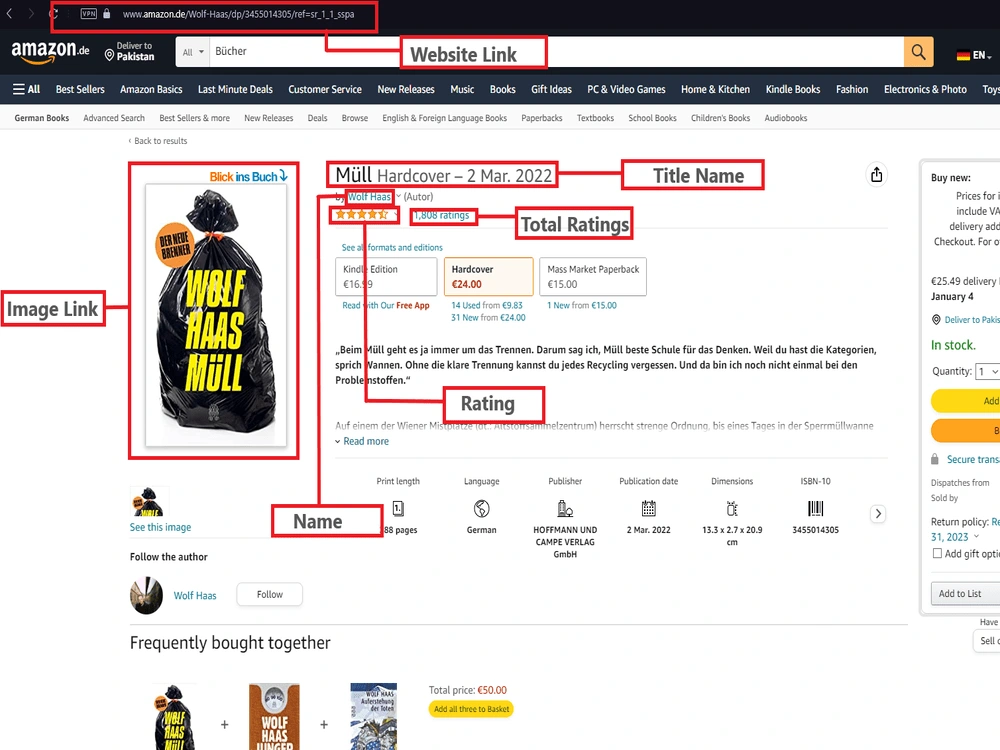This screenshot has width=1000, height=750.
Task: Open the All search category dropdown
Action: (193, 52)
